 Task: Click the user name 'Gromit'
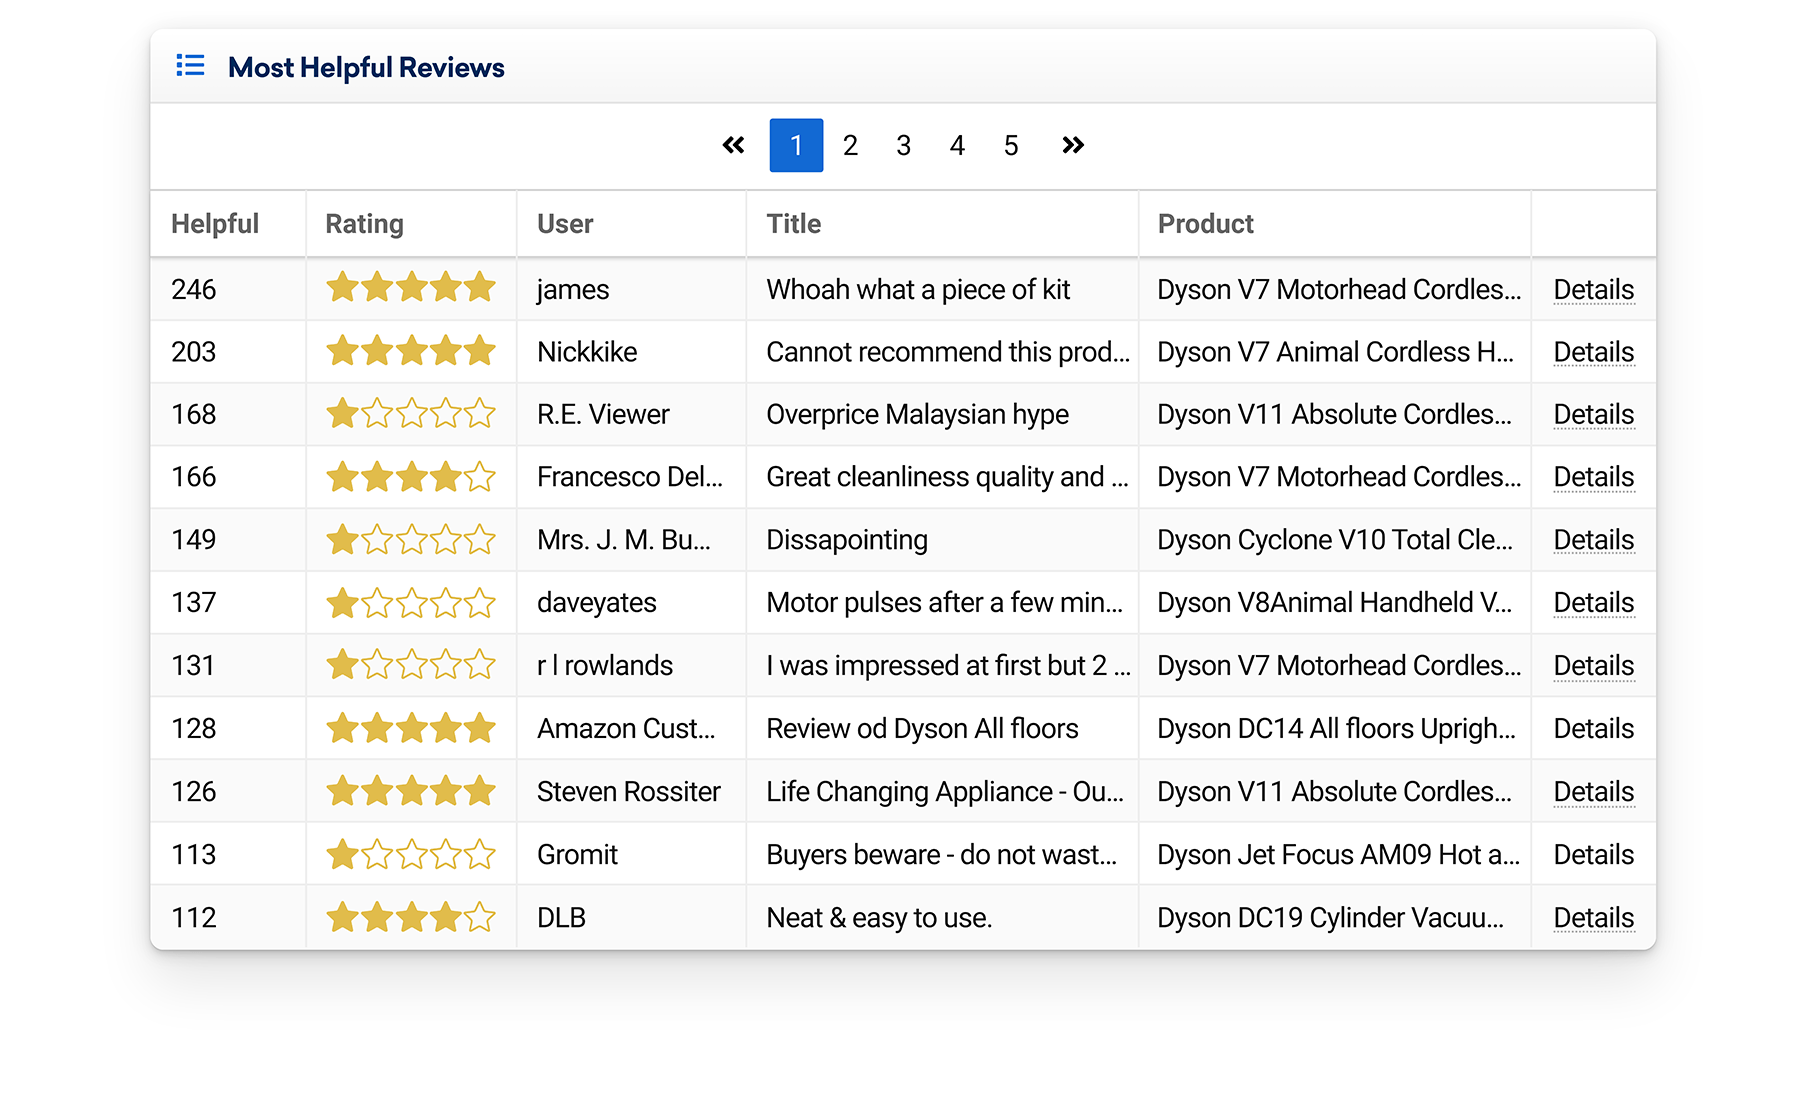pos(577,855)
